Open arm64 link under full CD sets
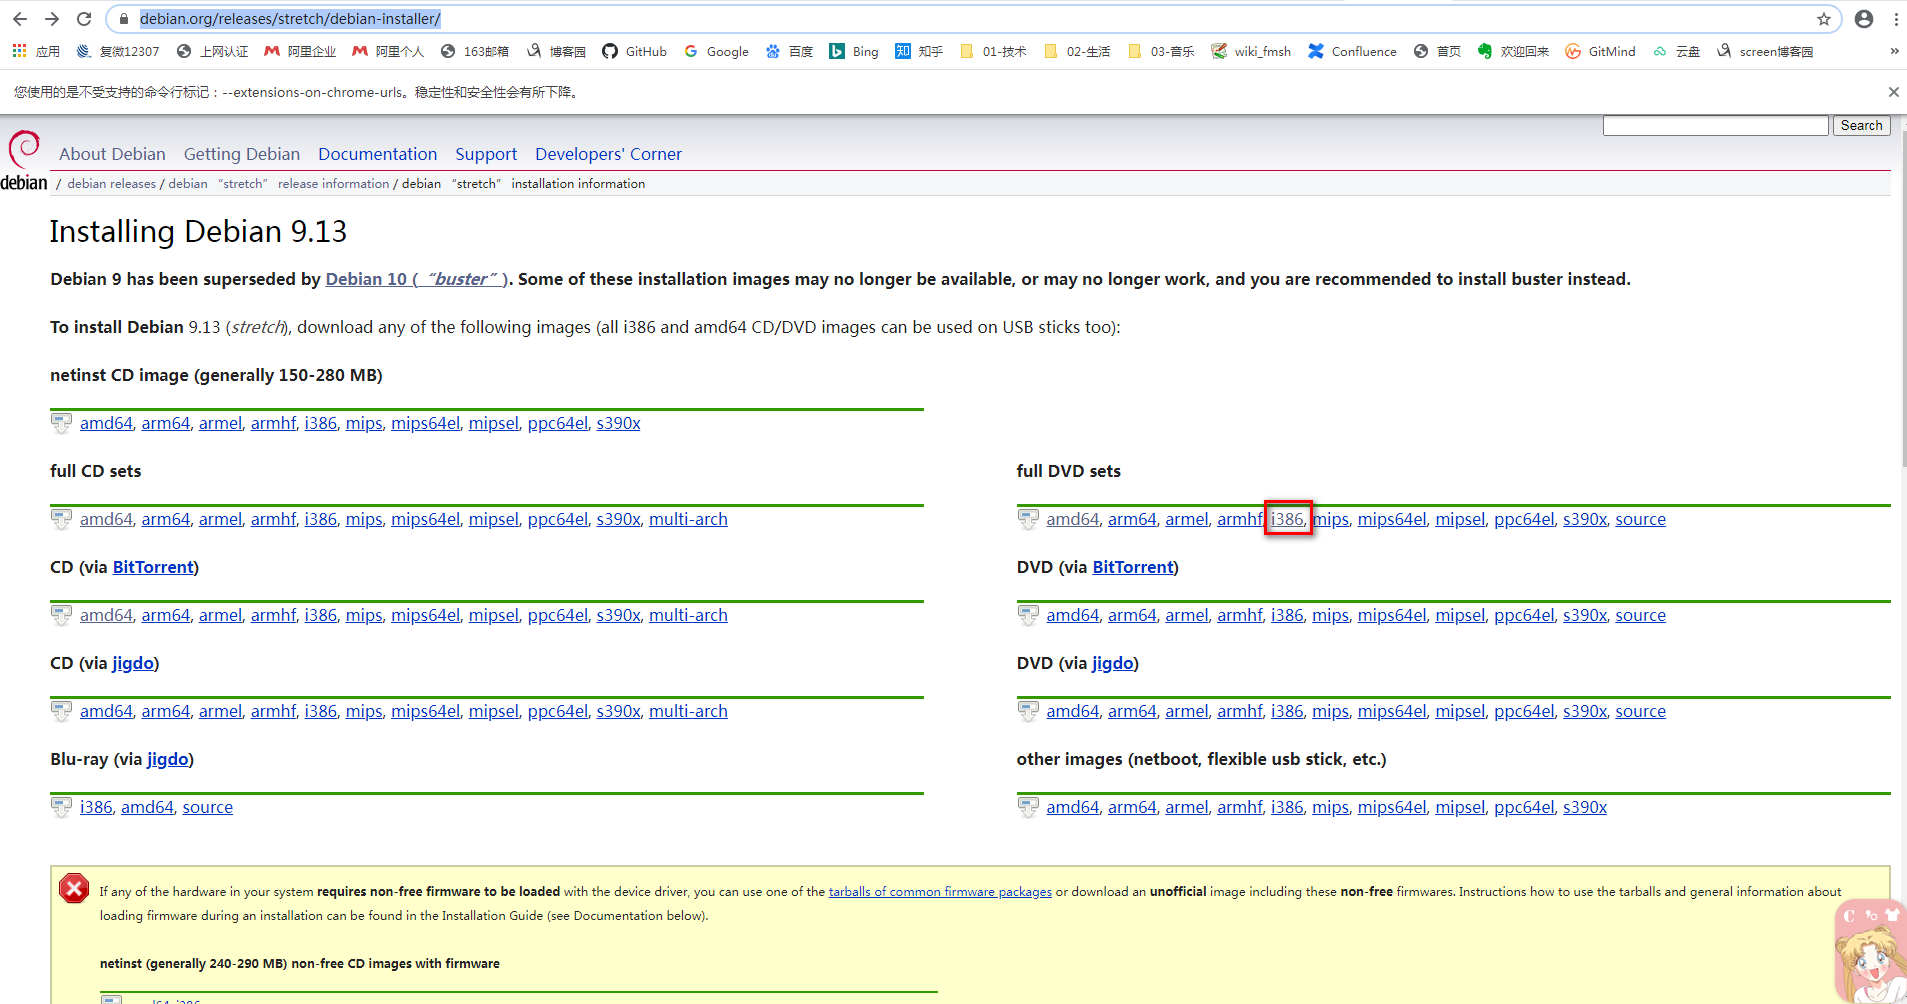The height and width of the screenshot is (1004, 1907). pyautogui.click(x=165, y=519)
